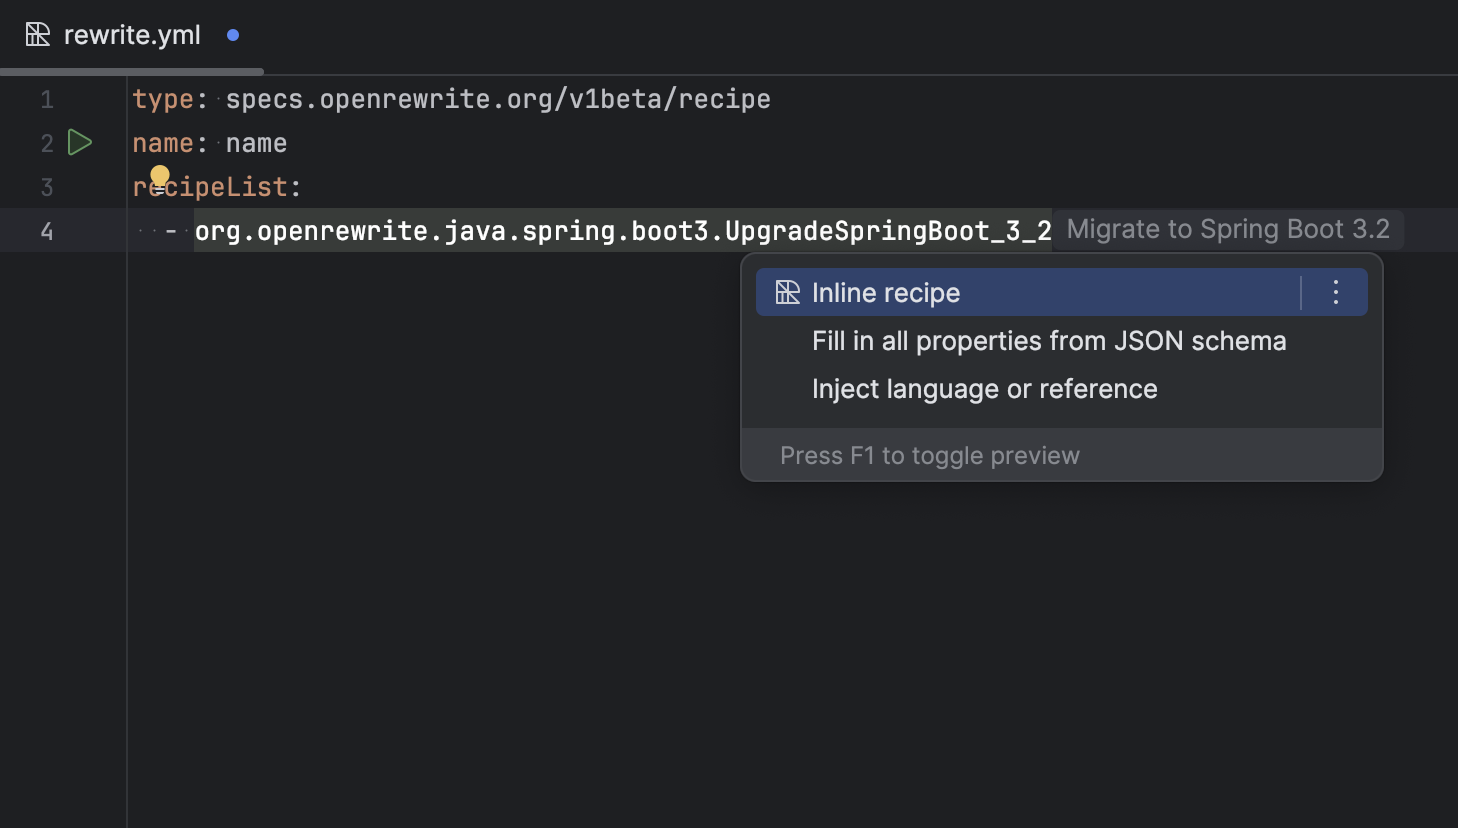This screenshot has width=1458, height=828.
Task: Click the name value on line 2
Action: (x=256, y=142)
